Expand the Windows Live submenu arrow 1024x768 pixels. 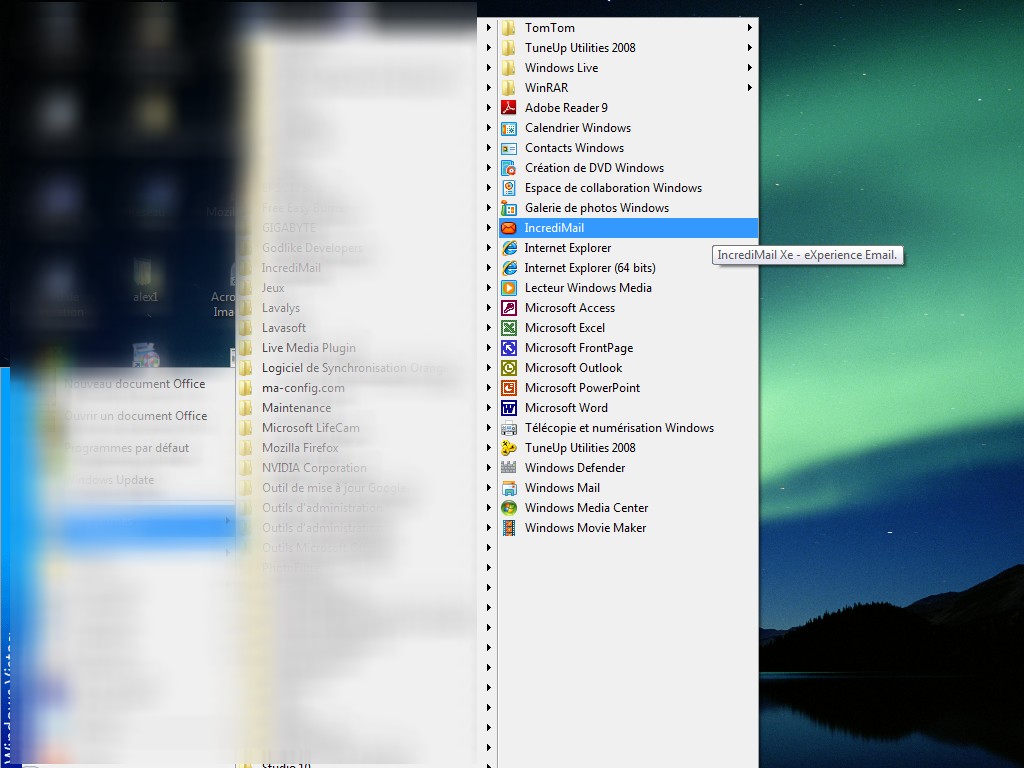tap(749, 68)
